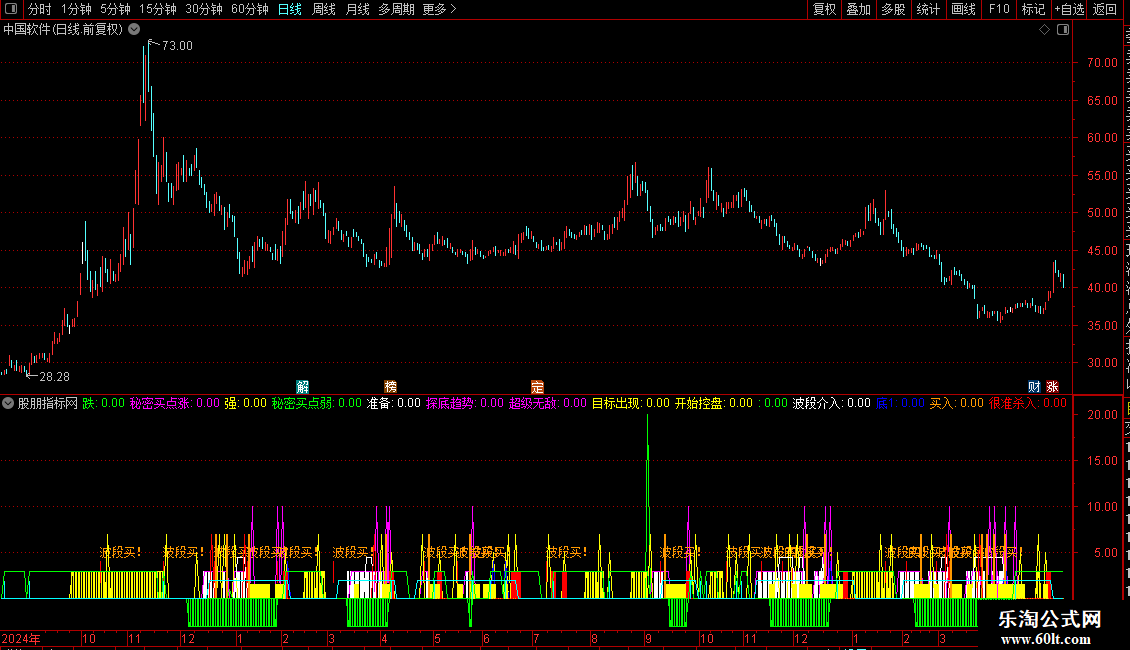Screen dimensions: 1130x650
Task: Select the 30分钟 period
Action: [x=204, y=9]
